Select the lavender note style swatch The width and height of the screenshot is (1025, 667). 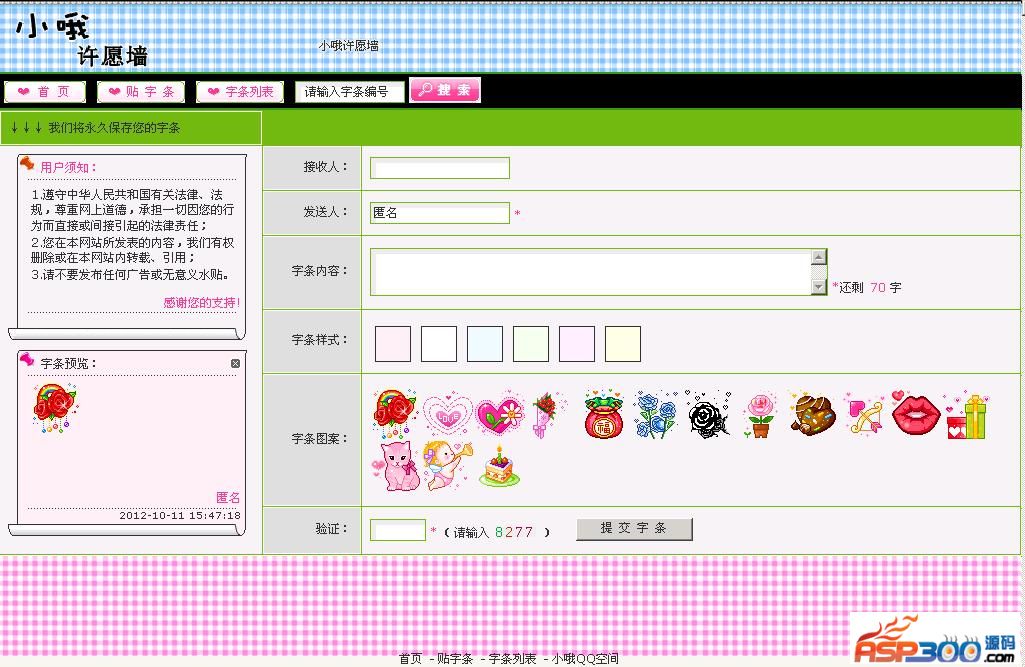coord(577,344)
